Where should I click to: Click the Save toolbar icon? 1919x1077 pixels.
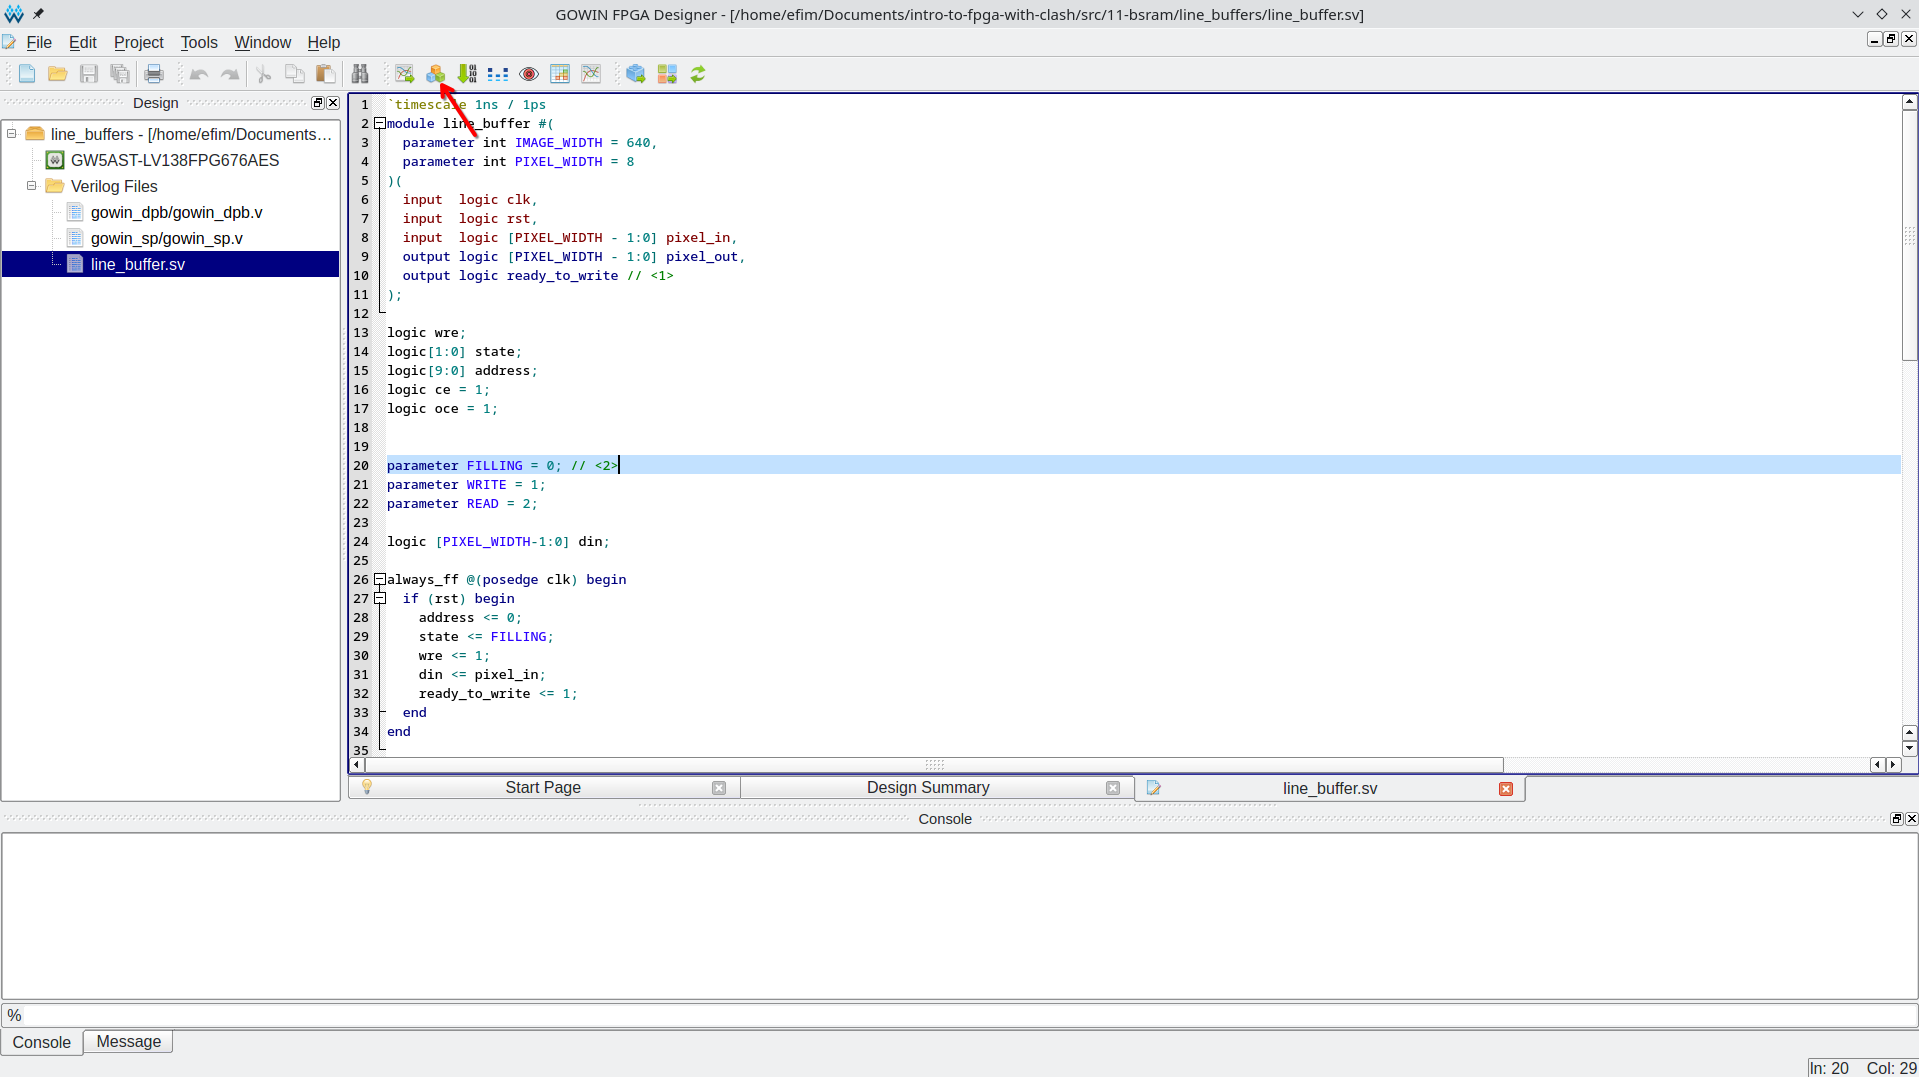click(89, 74)
